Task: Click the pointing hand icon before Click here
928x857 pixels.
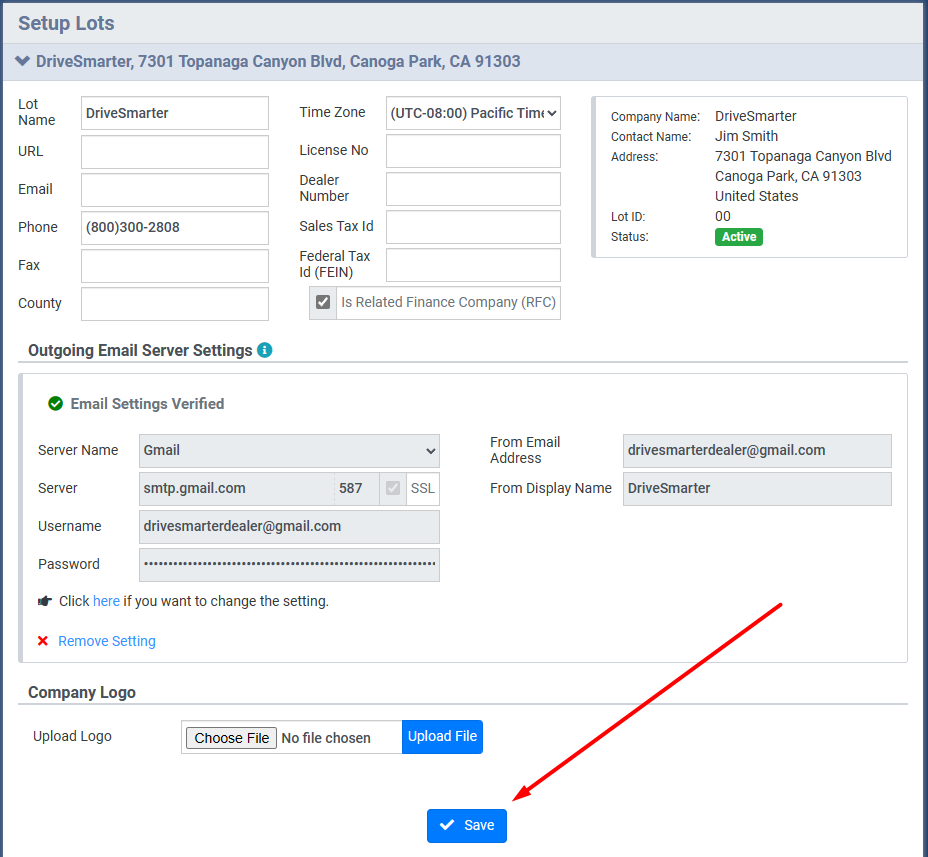Action: tap(45, 601)
